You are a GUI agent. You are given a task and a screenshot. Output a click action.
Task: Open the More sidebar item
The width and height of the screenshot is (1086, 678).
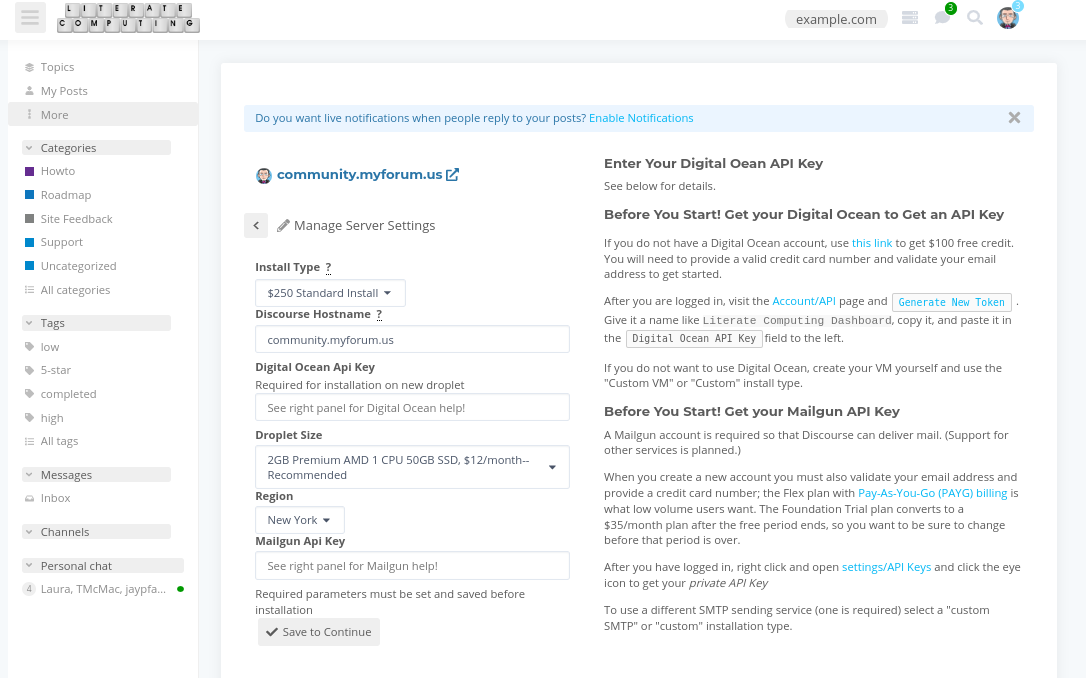(x=103, y=115)
